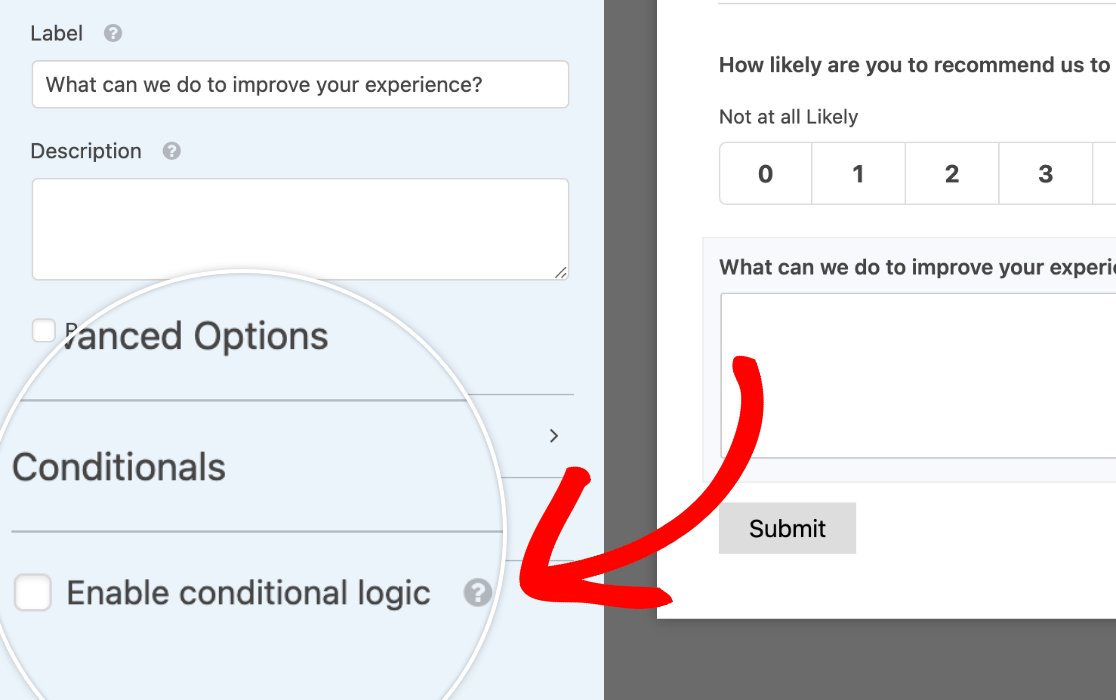Click the help icon beside Label

112,33
